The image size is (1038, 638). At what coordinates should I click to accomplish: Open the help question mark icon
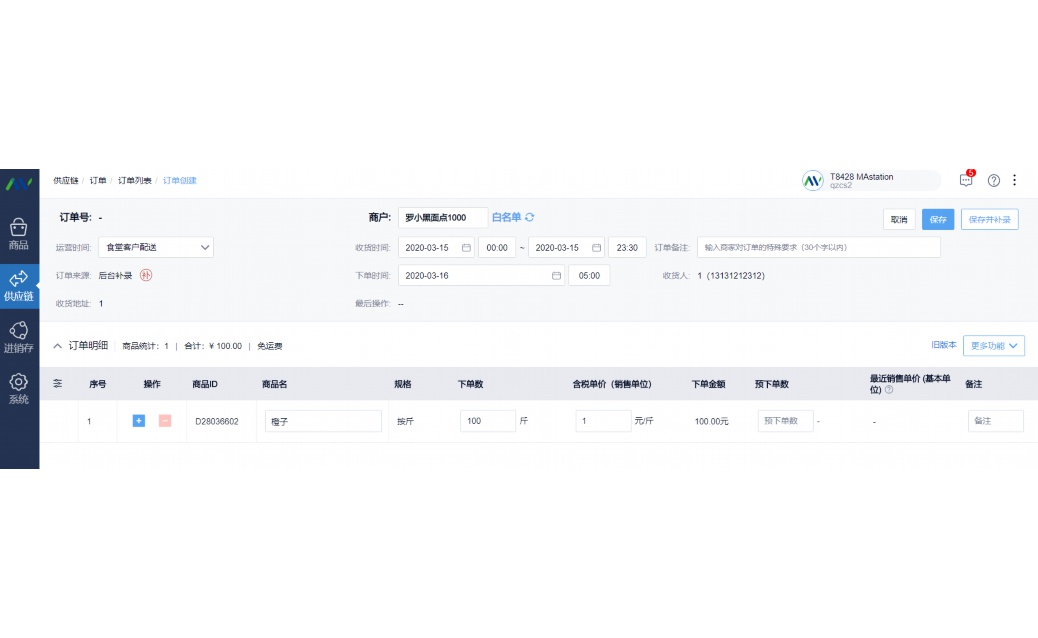click(994, 181)
